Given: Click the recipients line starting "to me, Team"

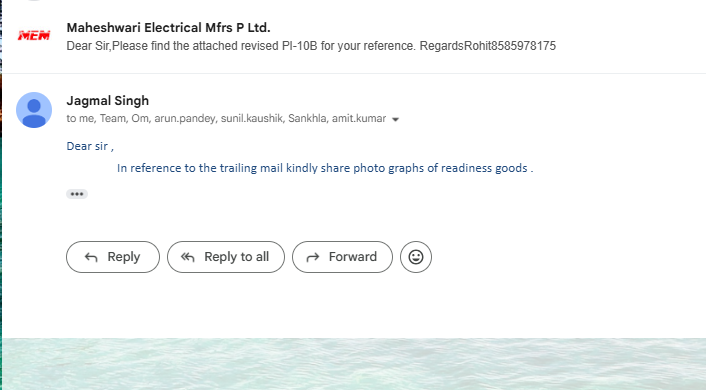Looking at the screenshot, I should (226, 118).
